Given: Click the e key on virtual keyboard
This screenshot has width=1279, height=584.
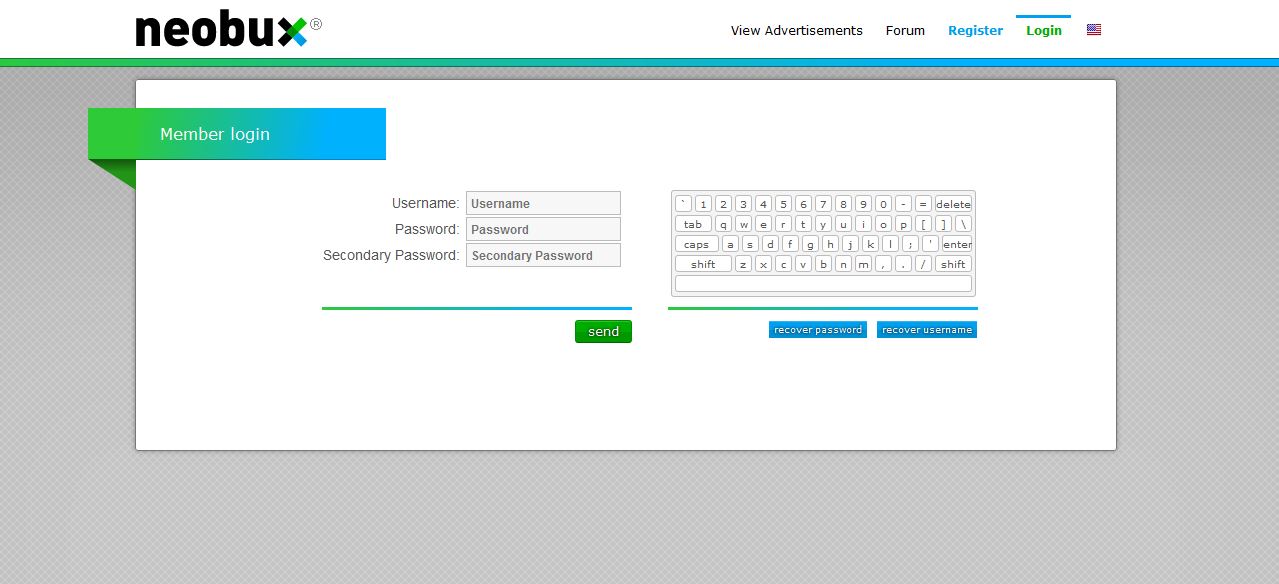Looking at the screenshot, I should tap(764, 224).
